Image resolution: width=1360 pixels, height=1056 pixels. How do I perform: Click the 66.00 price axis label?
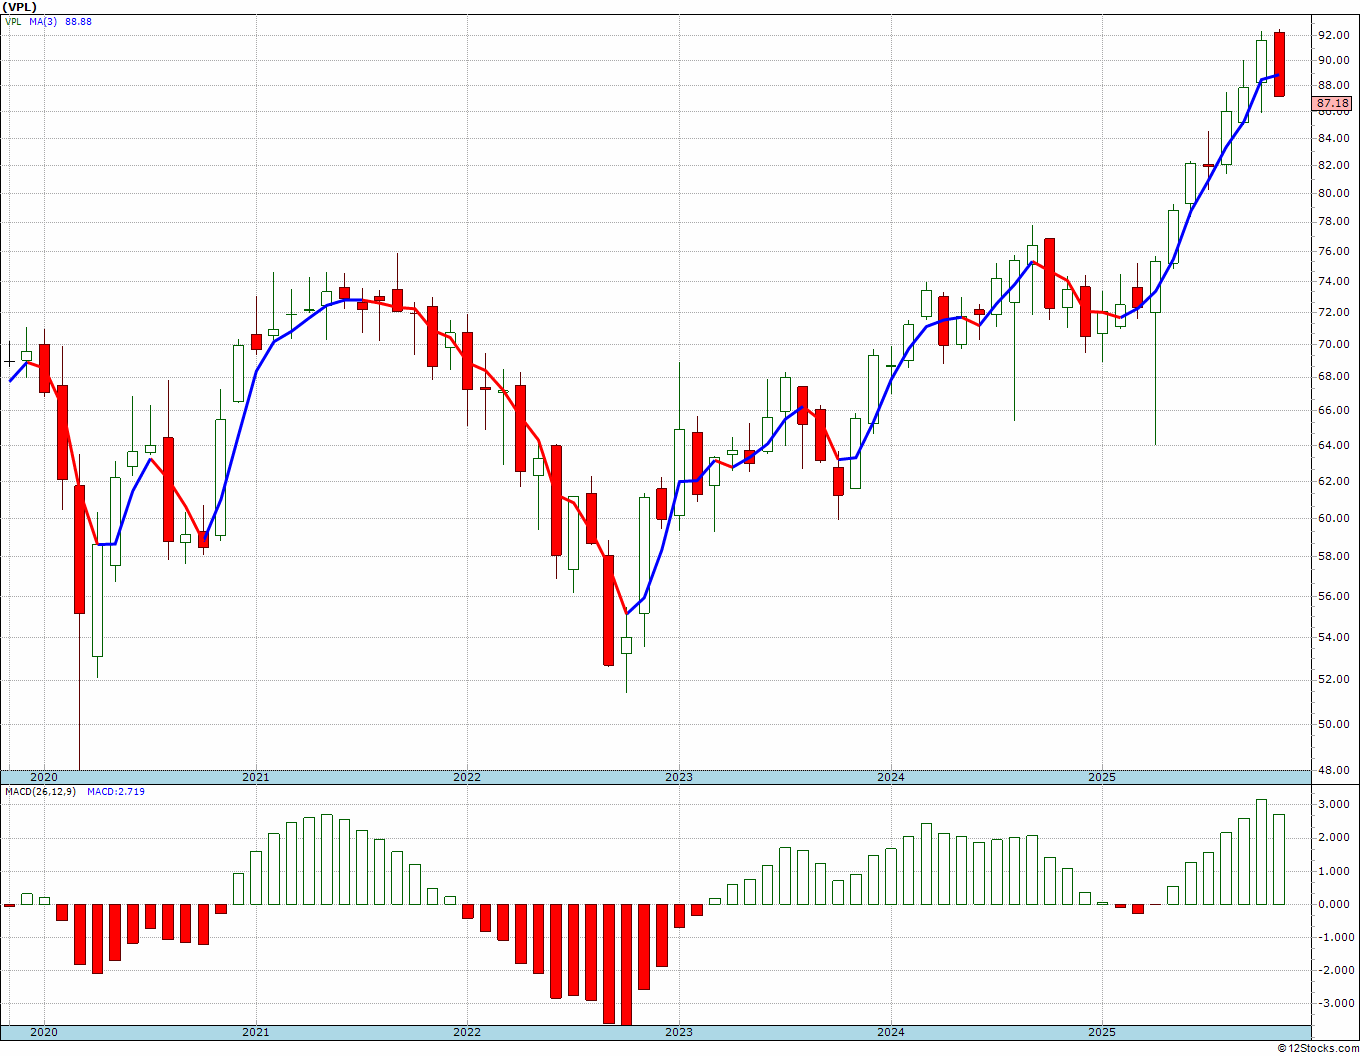[x=1333, y=410]
